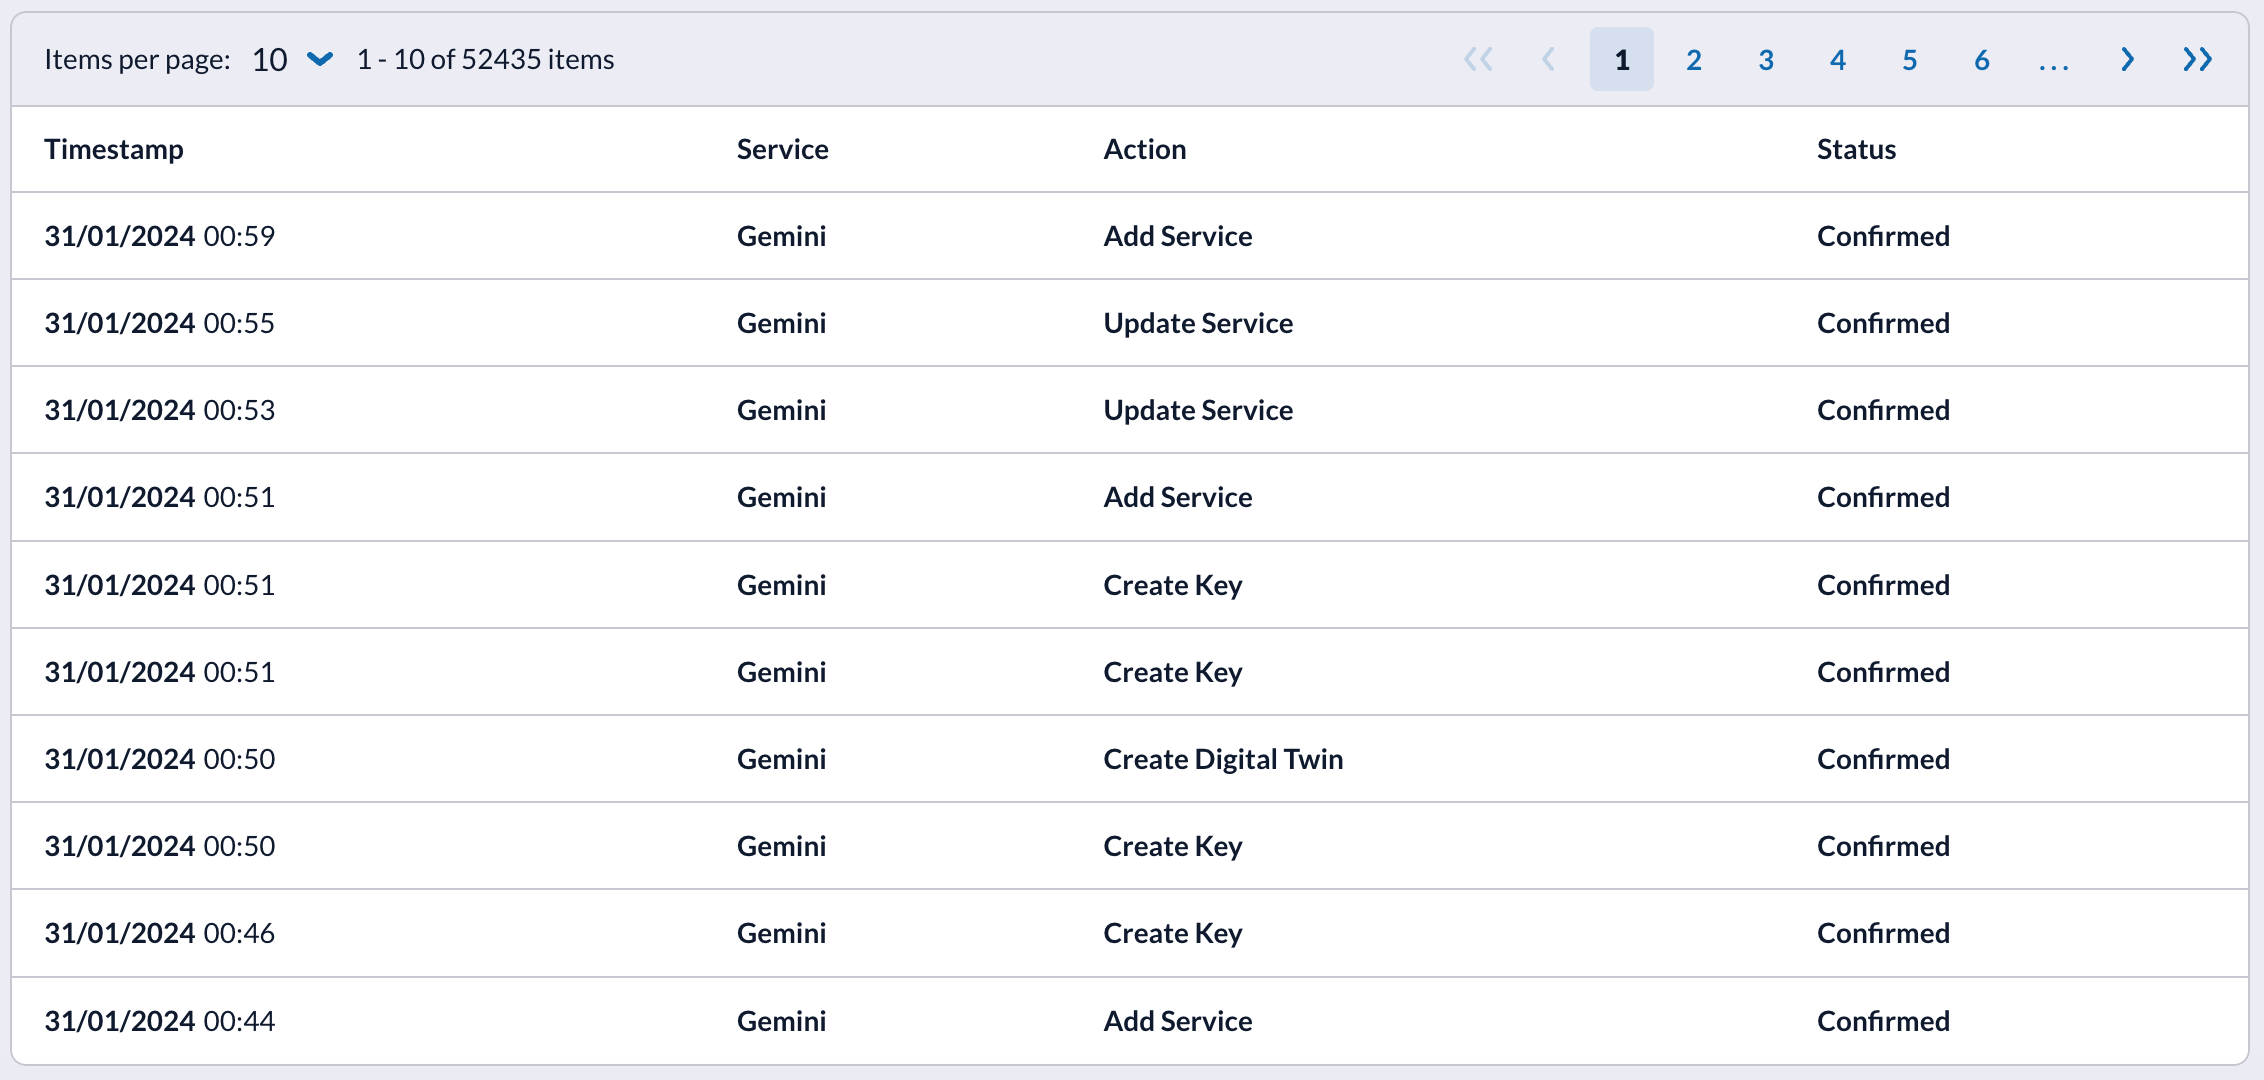
Task: Click Confirmed status in the 00:59 row
Action: pyautogui.click(x=1883, y=236)
